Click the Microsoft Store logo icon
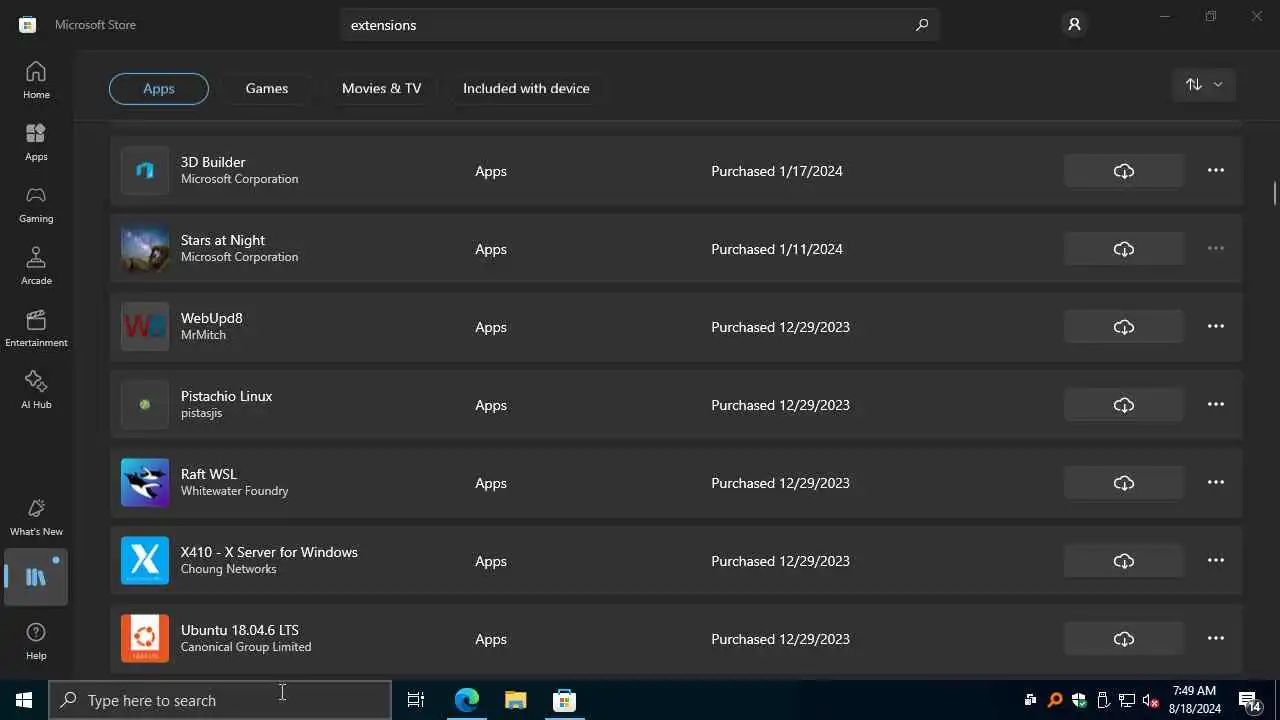Image resolution: width=1280 pixels, height=720 pixels. tap(28, 25)
